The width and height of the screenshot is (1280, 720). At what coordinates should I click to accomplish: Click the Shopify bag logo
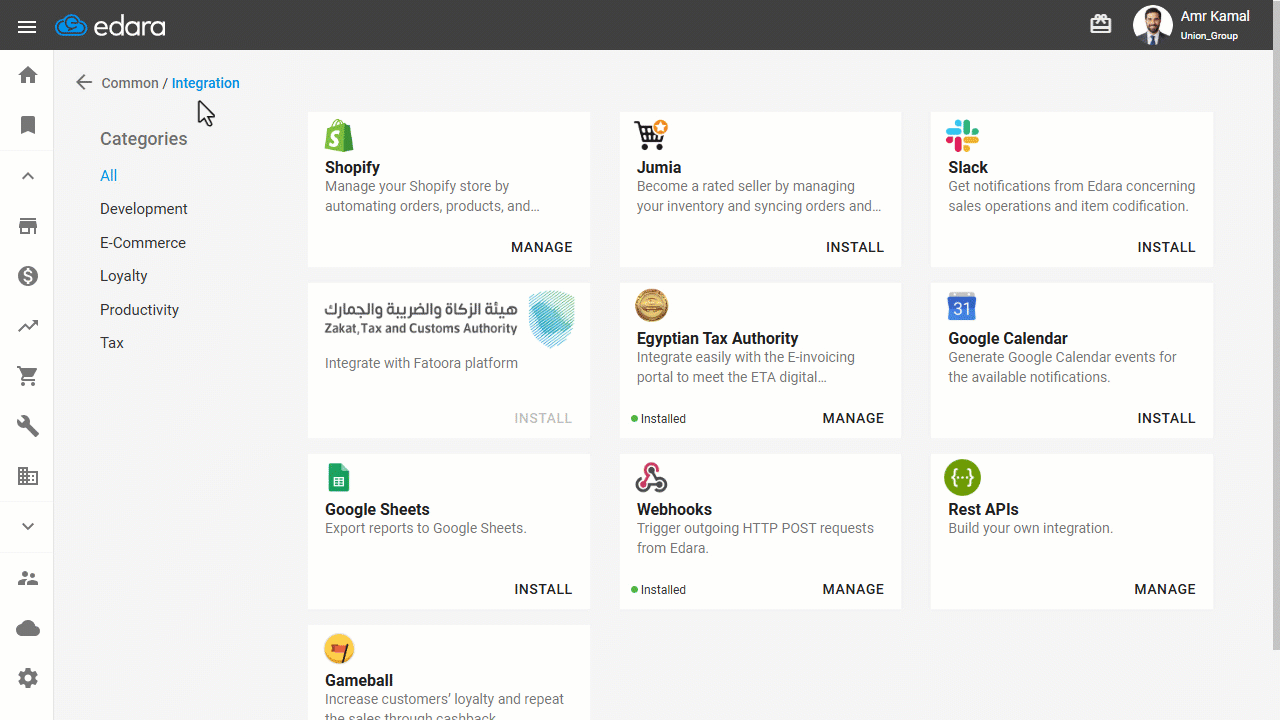[340, 136]
